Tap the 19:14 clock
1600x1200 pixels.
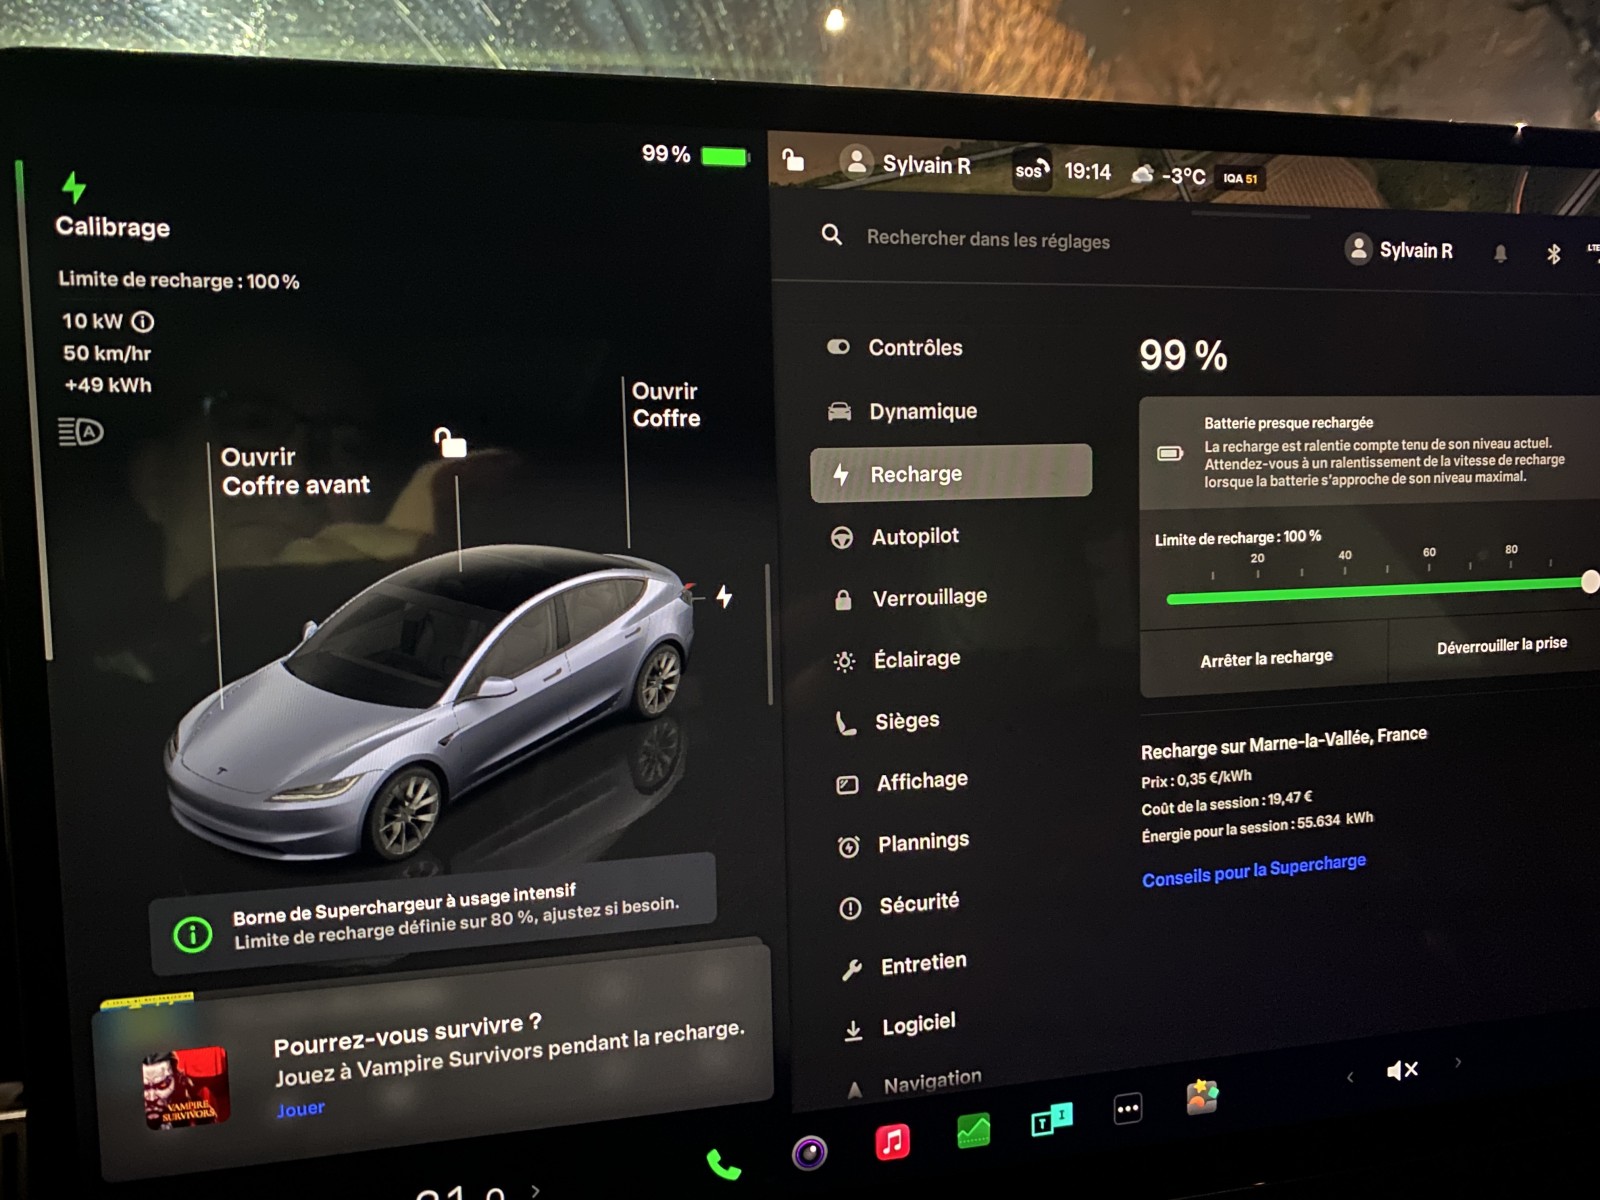pyautogui.click(x=1087, y=172)
